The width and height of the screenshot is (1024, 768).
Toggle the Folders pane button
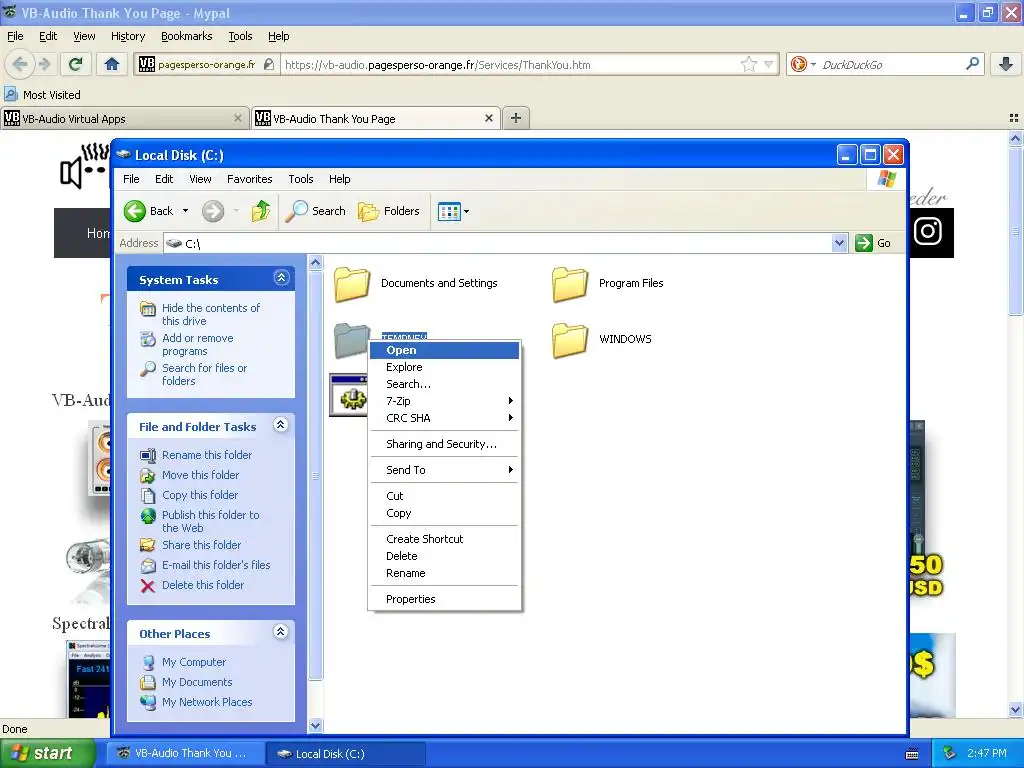[389, 211]
